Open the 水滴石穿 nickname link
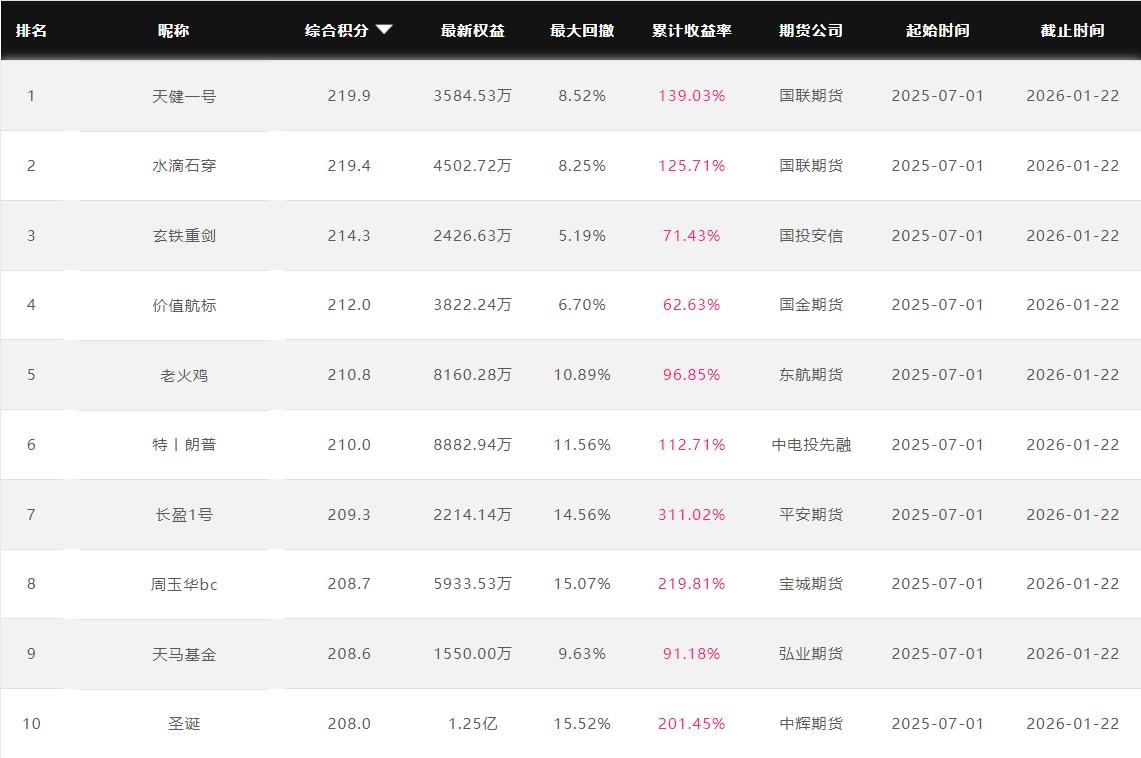This screenshot has height=758, width=1141. pos(184,166)
